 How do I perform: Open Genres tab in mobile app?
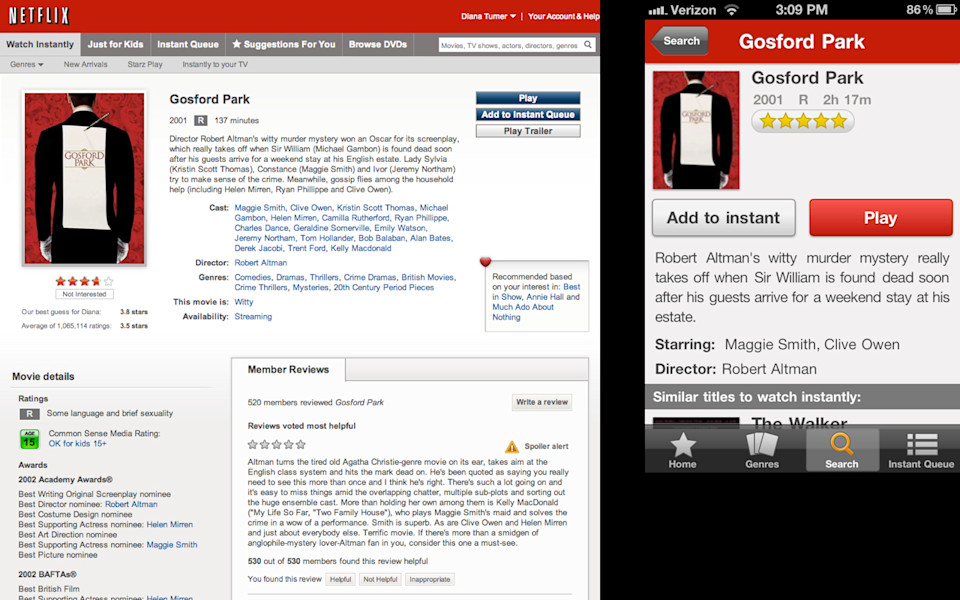(762, 450)
